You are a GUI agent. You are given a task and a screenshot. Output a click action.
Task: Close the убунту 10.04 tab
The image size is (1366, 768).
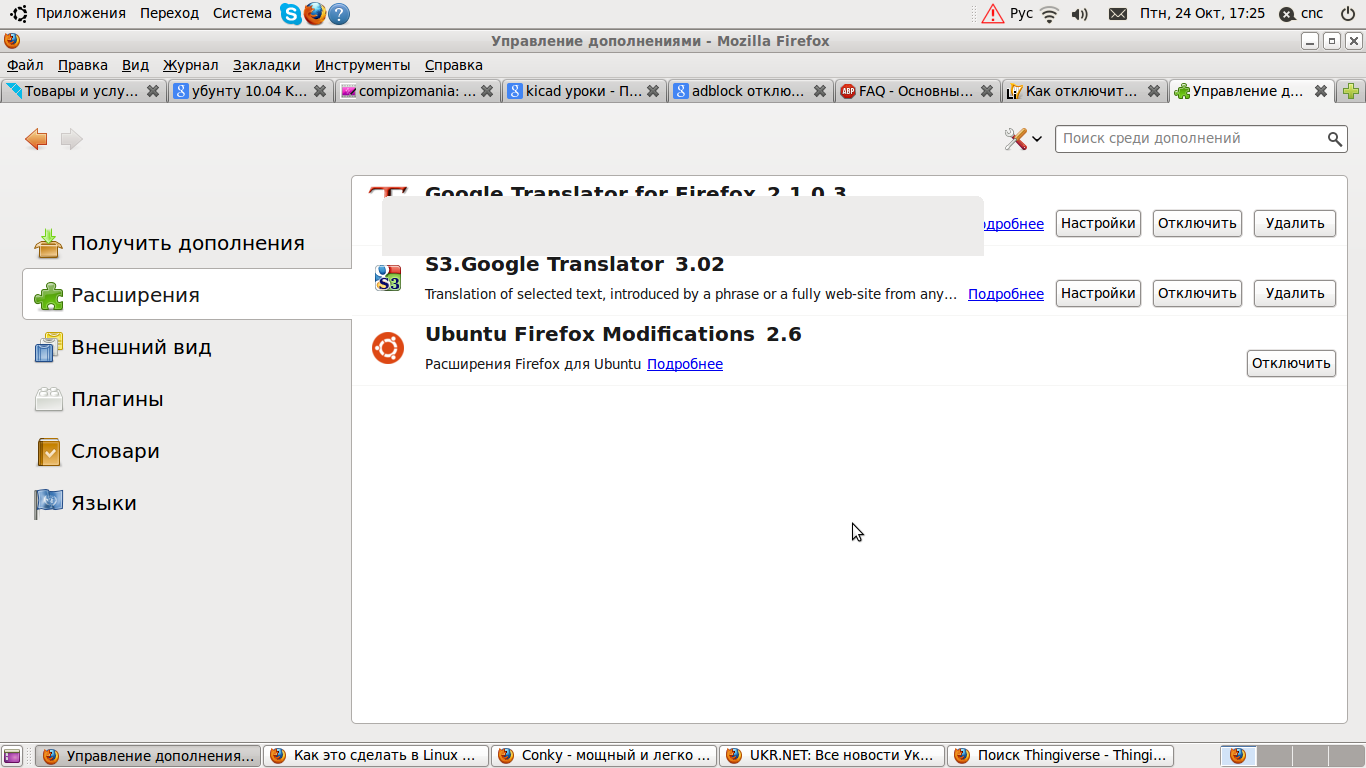(x=320, y=91)
